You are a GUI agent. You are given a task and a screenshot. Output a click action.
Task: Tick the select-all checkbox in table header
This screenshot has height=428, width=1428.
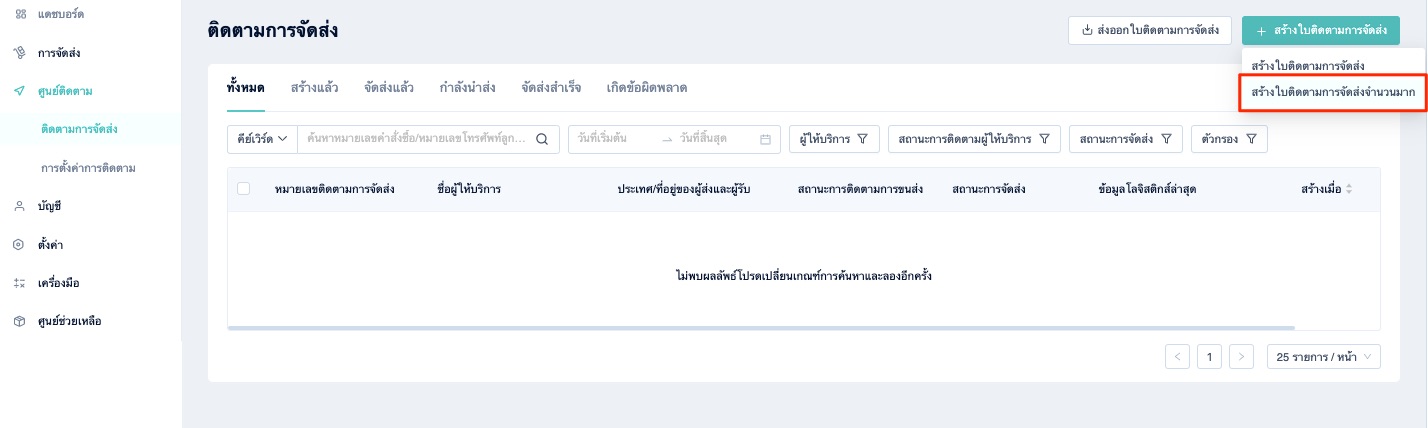click(x=244, y=188)
